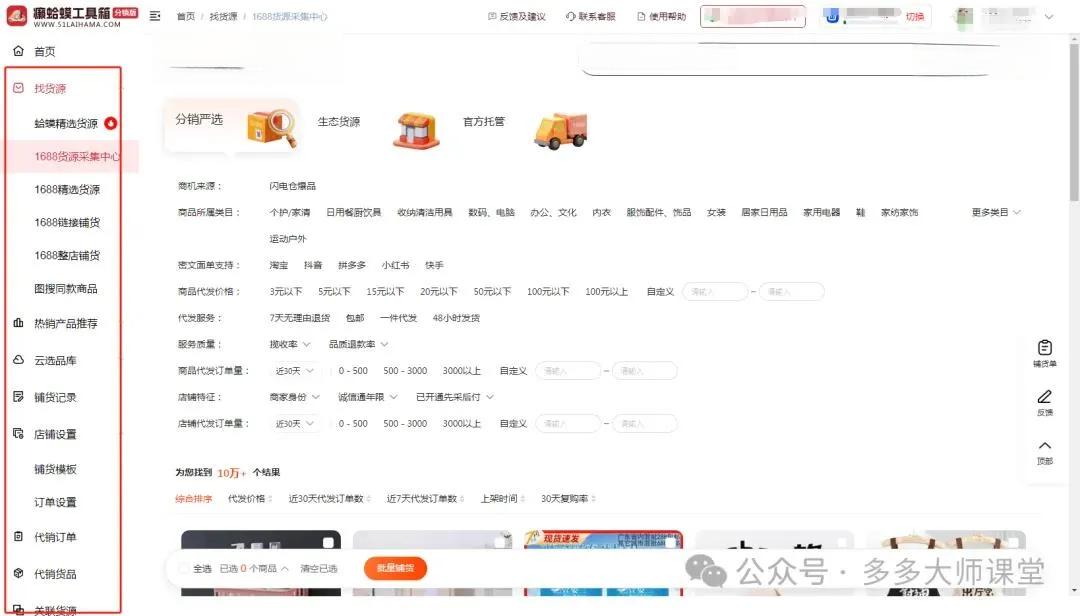Click the minimum 商品代发价格 custom input field

714,292
